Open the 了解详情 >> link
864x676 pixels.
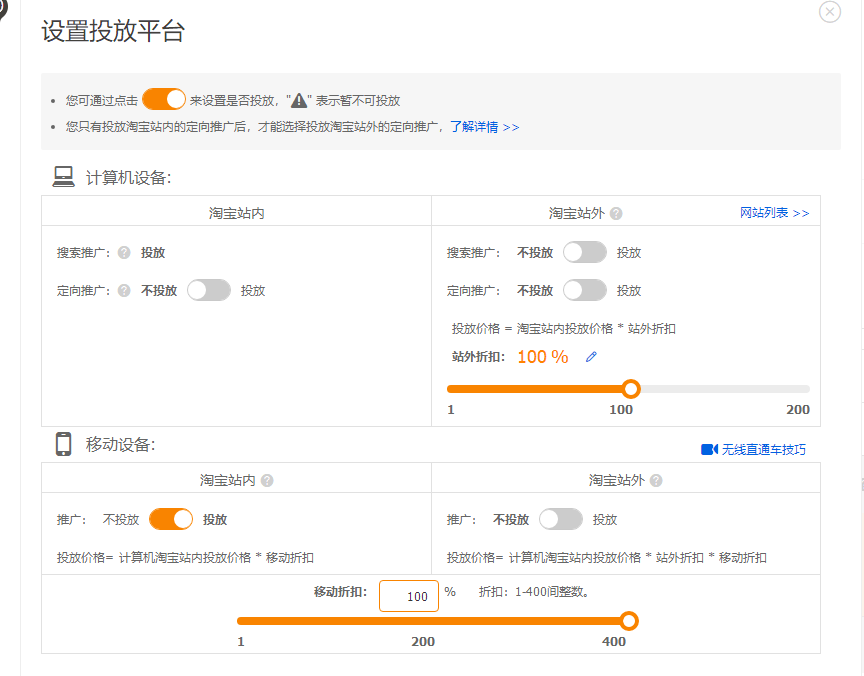point(484,127)
